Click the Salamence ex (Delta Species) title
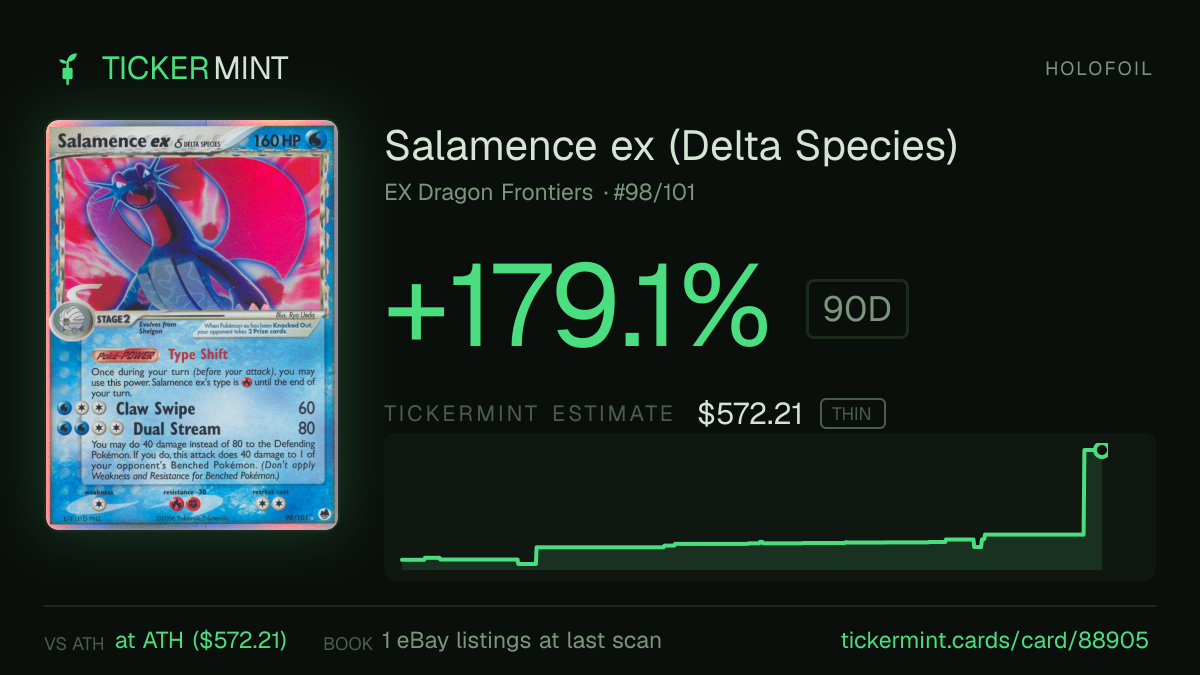The width and height of the screenshot is (1200, 675). click(671, 146)
